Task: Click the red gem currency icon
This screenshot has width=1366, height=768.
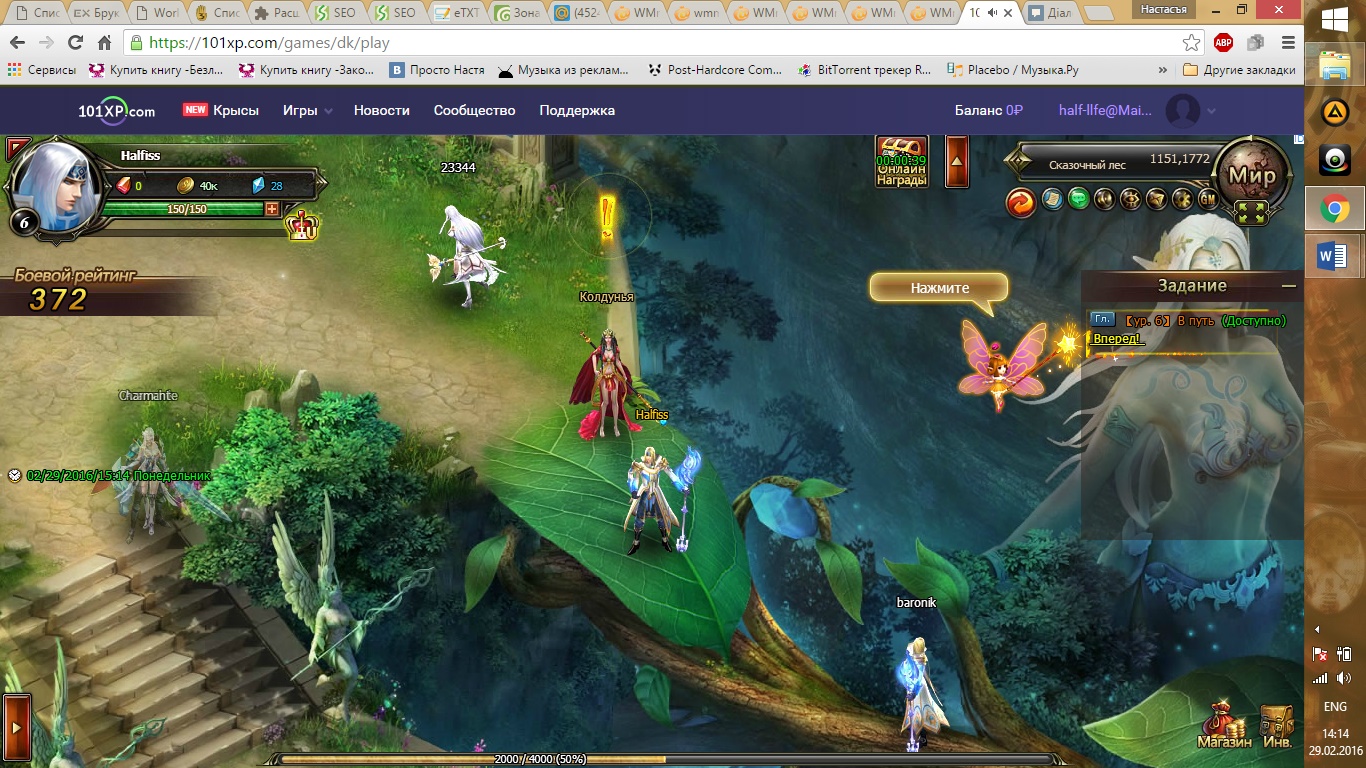Action: click(x=125, y=185)
